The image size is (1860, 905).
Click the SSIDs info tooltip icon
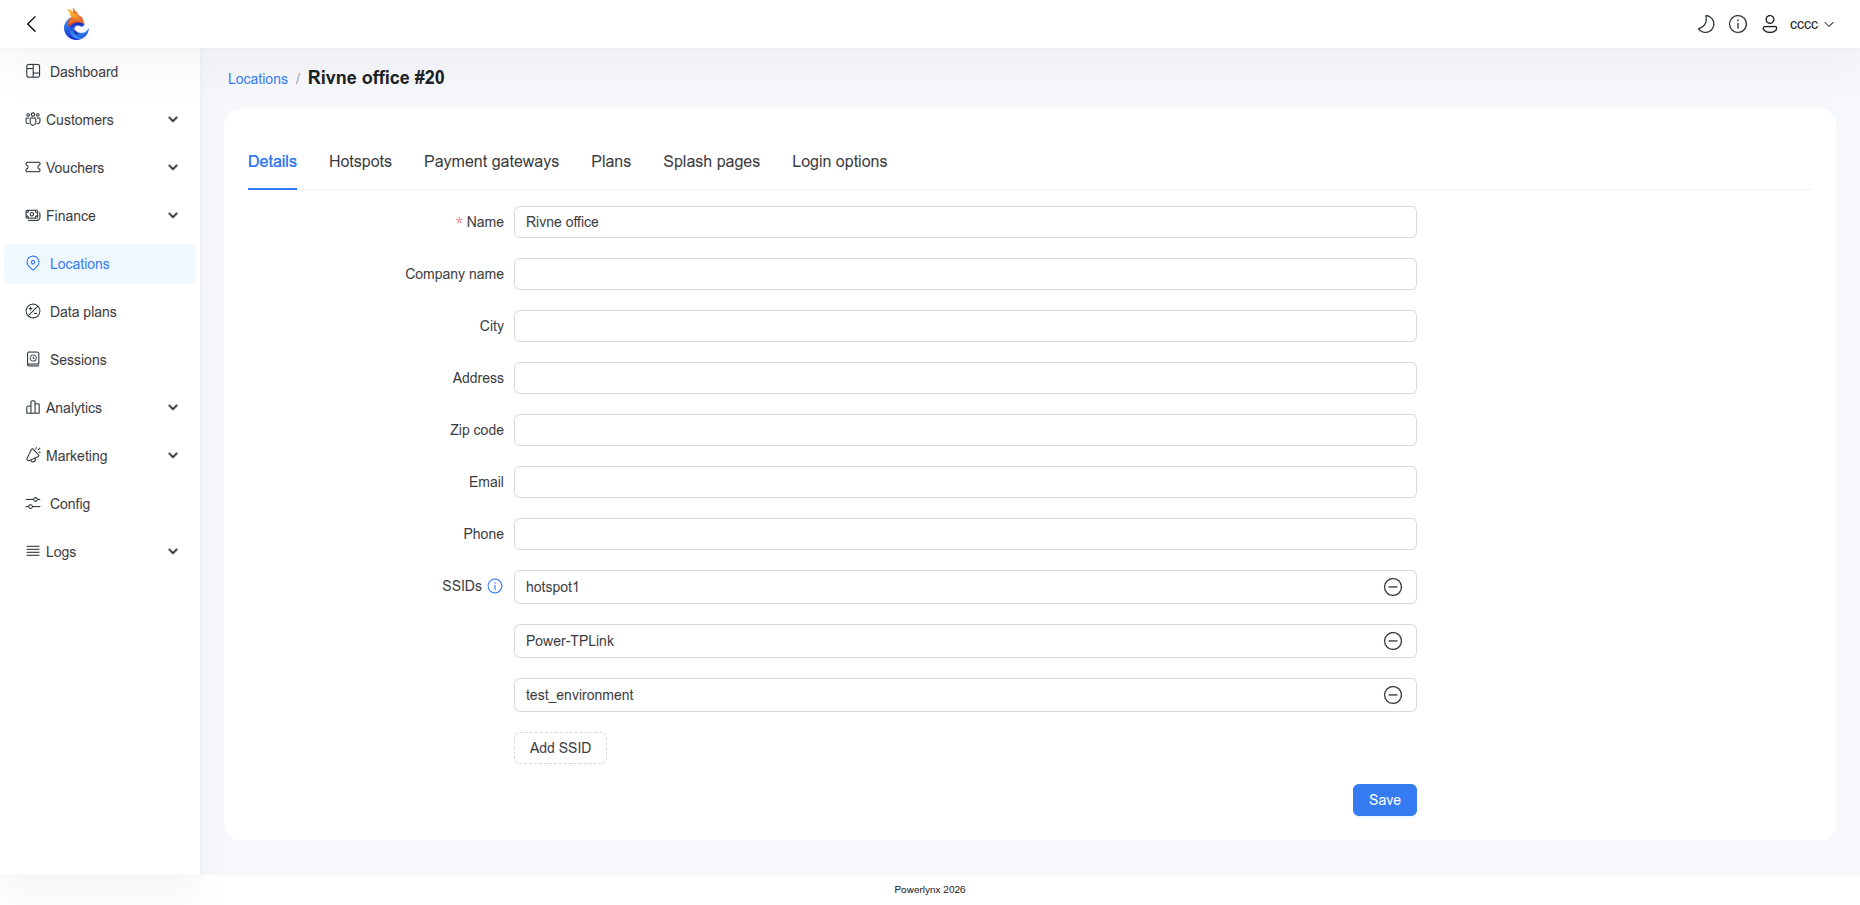(x=495, y=586)
